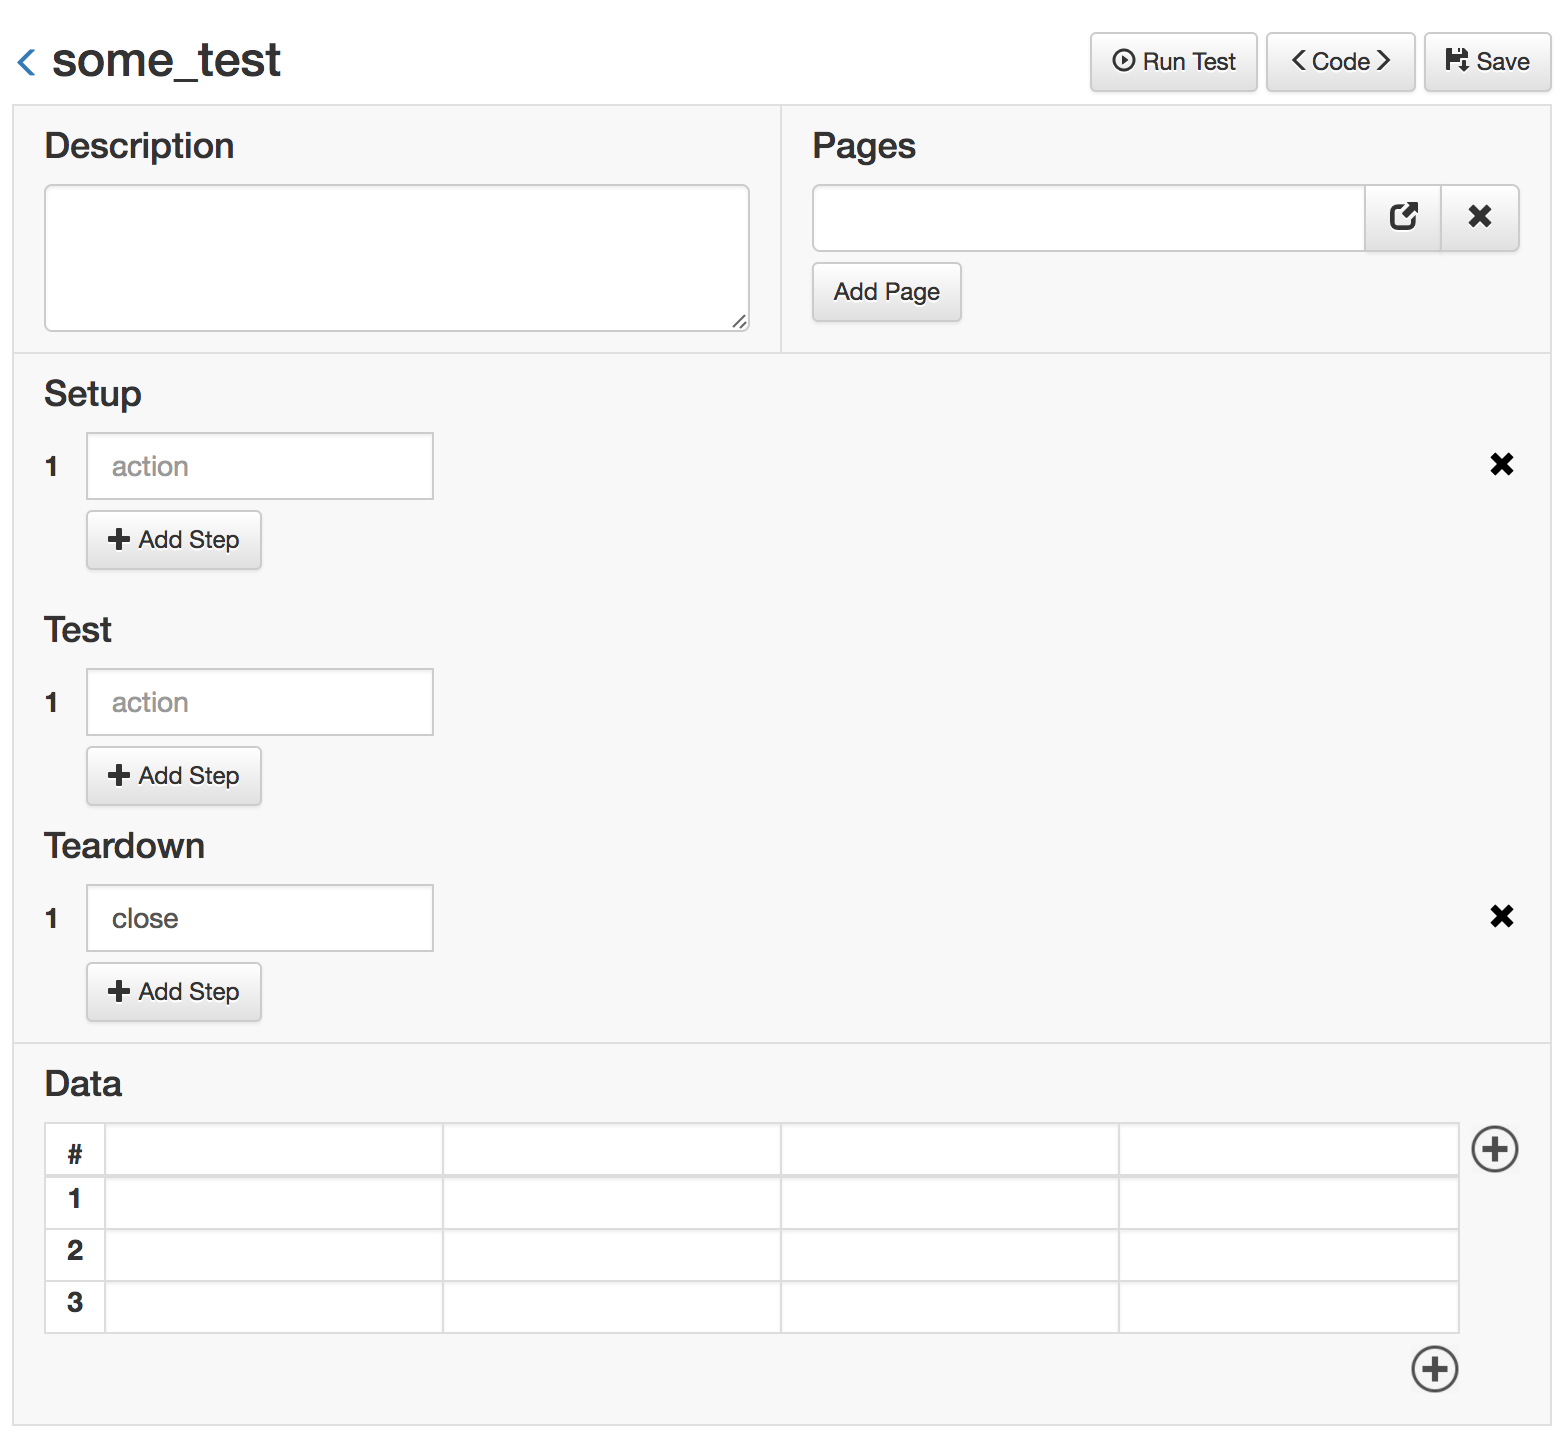Click the first header cell in the Data table

click(x=274, y=1150)
